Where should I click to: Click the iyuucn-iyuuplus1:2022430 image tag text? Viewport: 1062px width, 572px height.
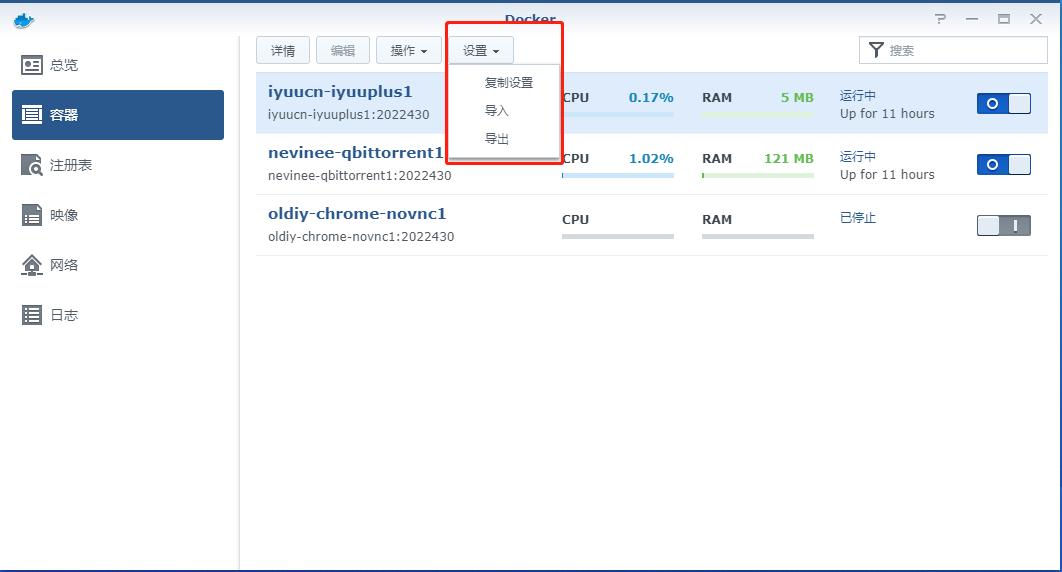[348, 114]
